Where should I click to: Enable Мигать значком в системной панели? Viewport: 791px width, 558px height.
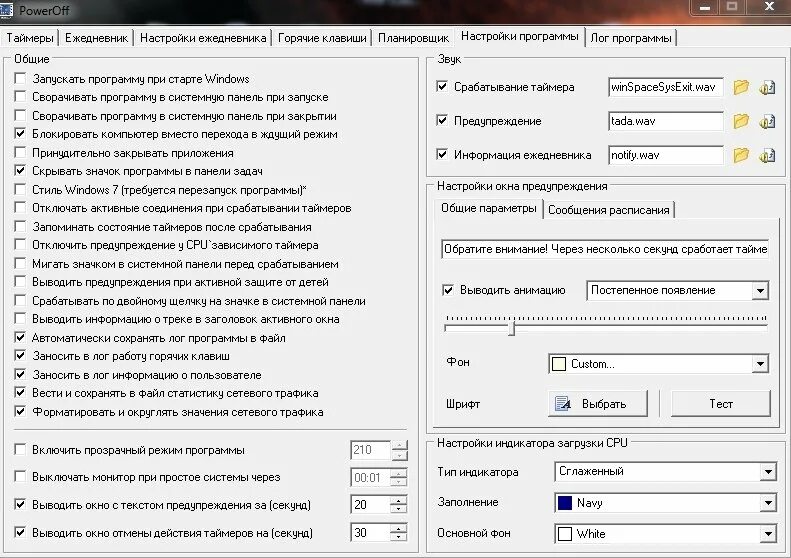20,264
